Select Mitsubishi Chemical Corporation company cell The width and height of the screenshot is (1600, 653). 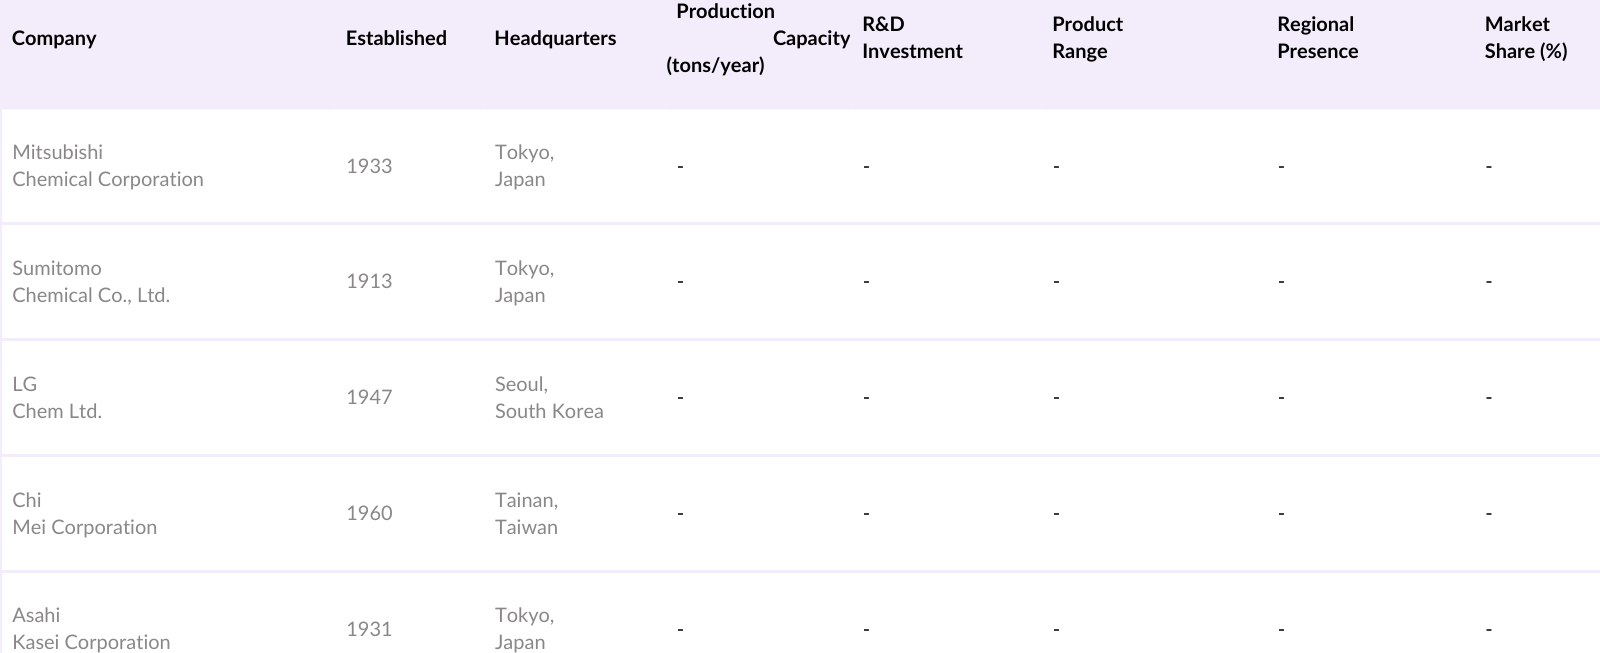[108, 166]
